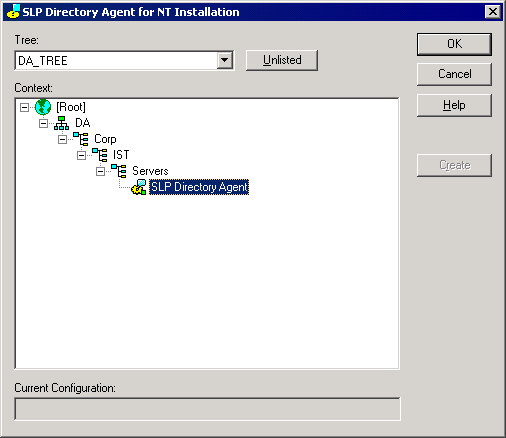The image size is (506, 438).
Task: Select [Root] label in context tree
Action: [x=71, y=107]
